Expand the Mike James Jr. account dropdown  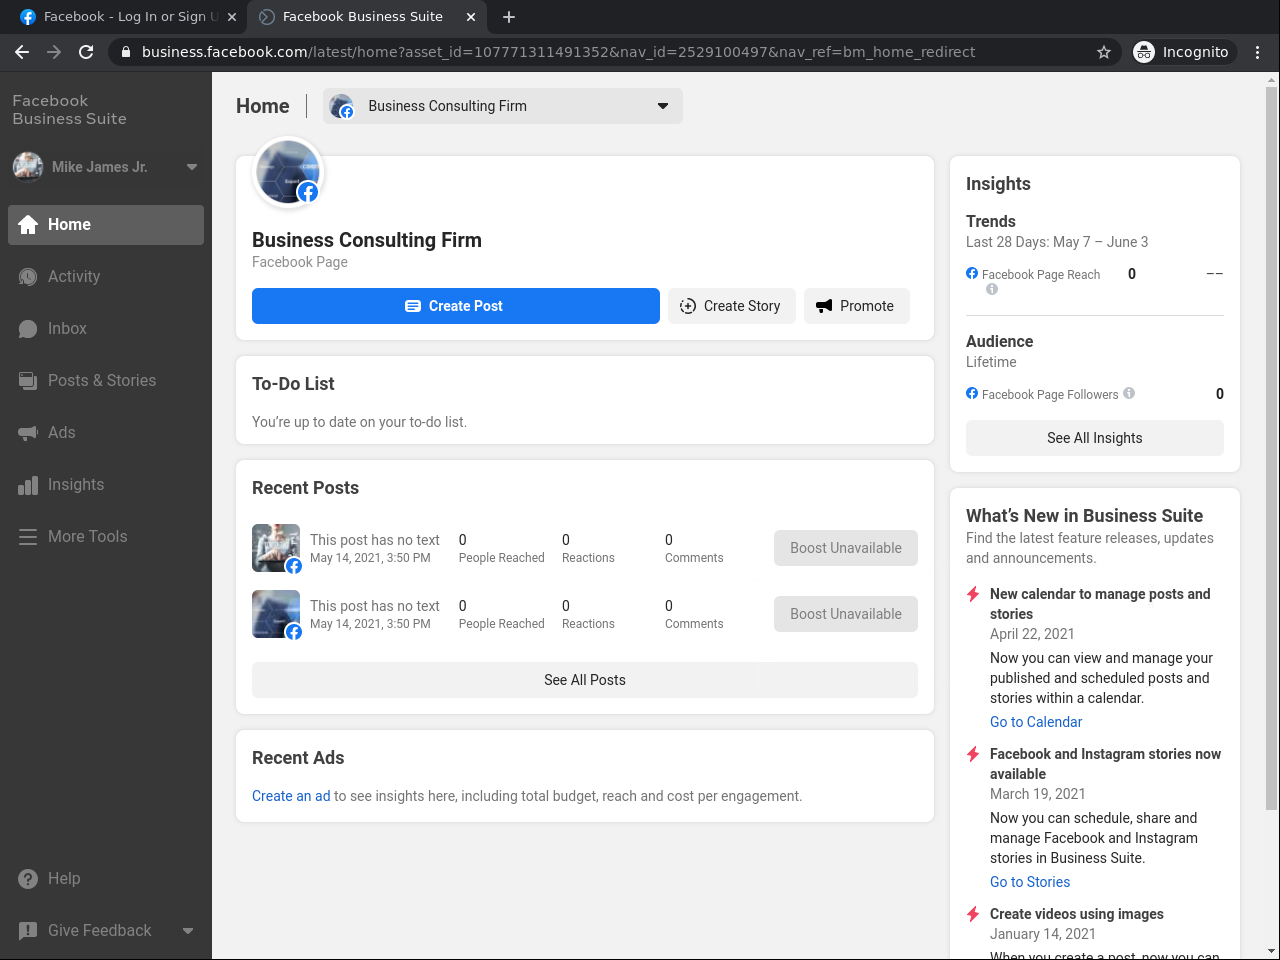pyautogui.click(x=191, y=167)
